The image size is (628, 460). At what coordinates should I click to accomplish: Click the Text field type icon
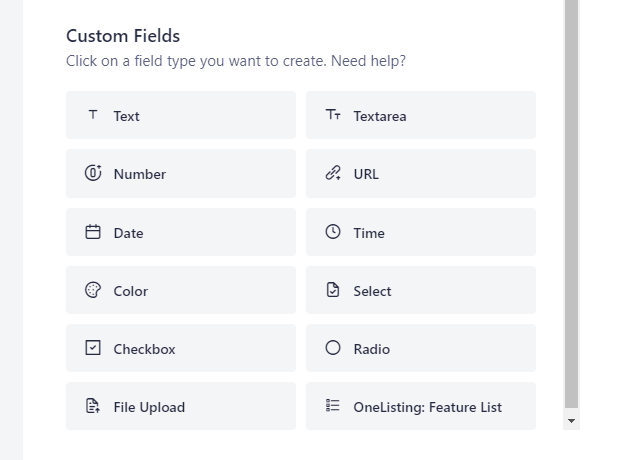93,115
